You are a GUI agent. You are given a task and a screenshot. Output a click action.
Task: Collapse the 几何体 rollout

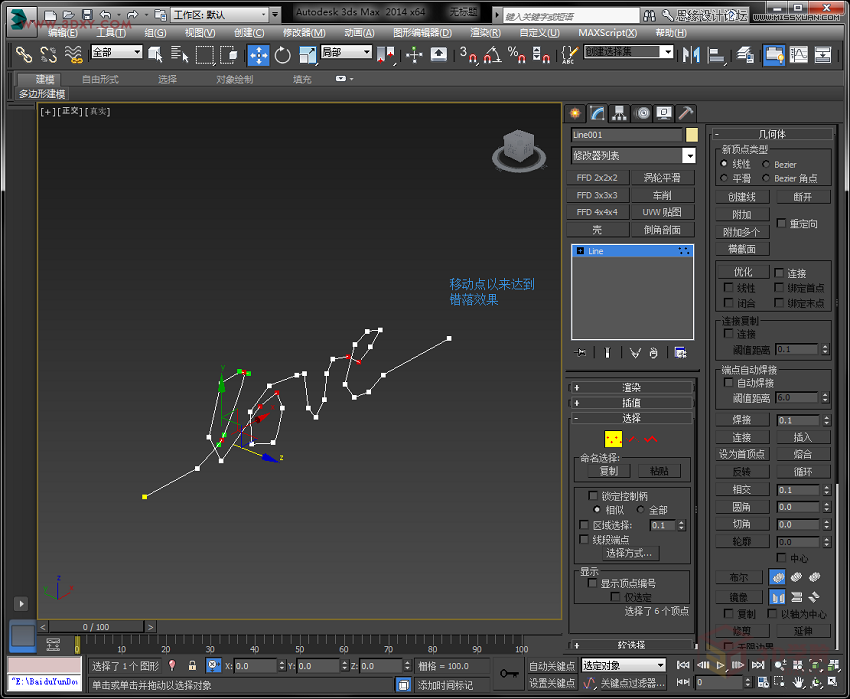click(x=772, y=134)
